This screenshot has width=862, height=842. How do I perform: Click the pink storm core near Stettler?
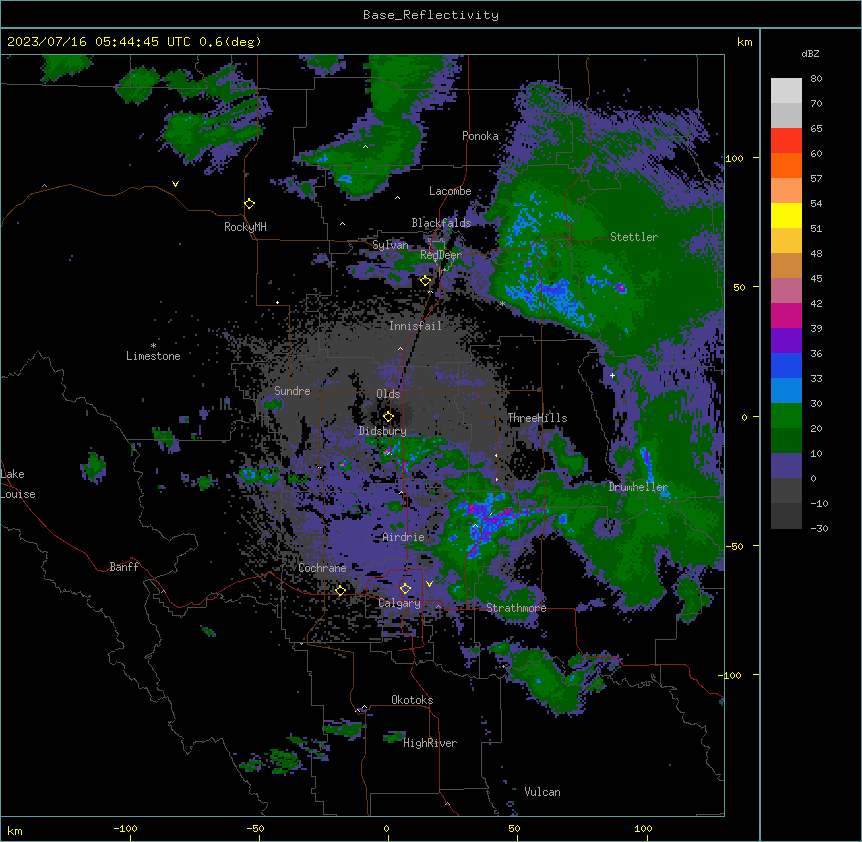tap(621, 287)
